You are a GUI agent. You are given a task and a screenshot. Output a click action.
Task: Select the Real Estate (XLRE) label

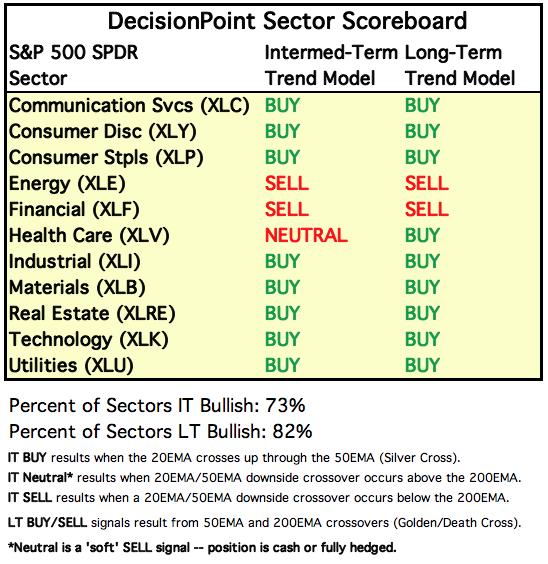92,313
